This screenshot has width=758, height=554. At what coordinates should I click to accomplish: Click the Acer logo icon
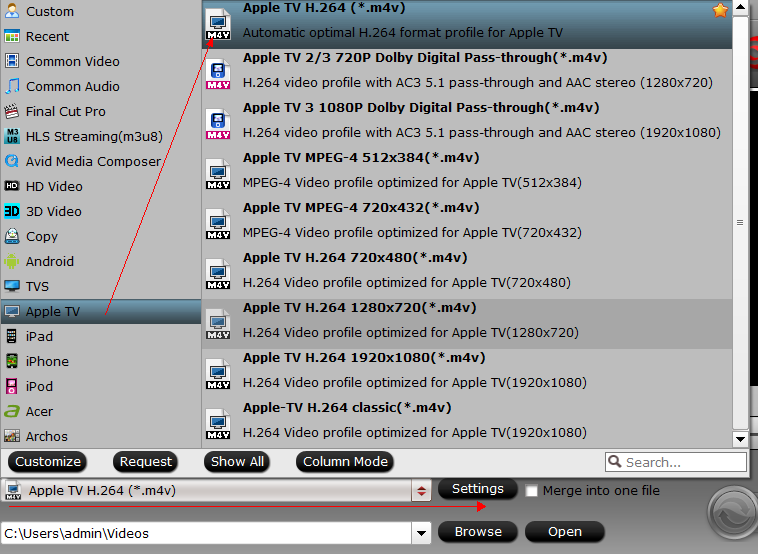12,411
